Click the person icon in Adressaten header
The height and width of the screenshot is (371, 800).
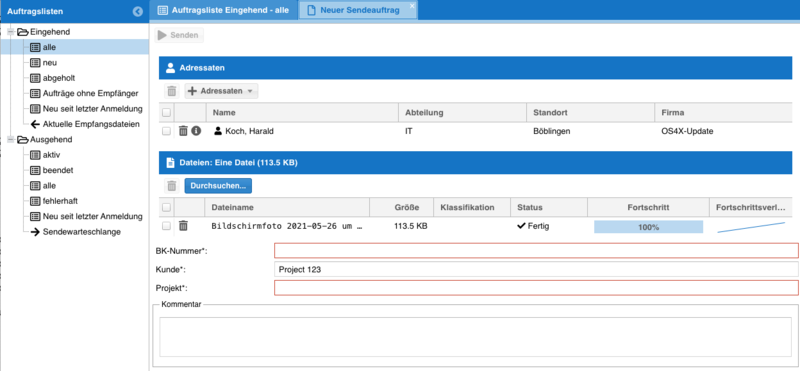170,68
